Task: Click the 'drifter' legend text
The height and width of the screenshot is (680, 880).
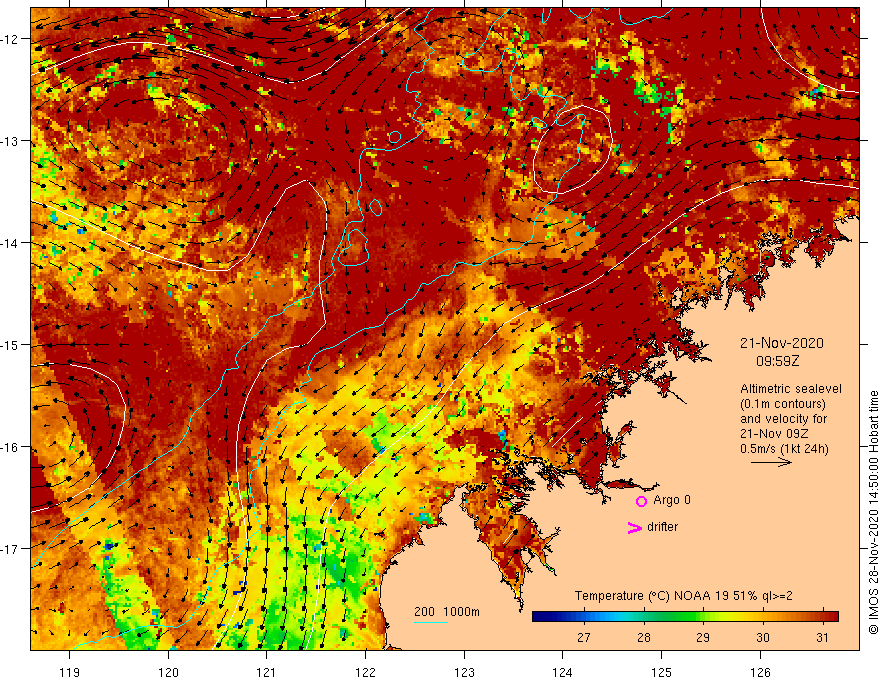Action: 662,527
